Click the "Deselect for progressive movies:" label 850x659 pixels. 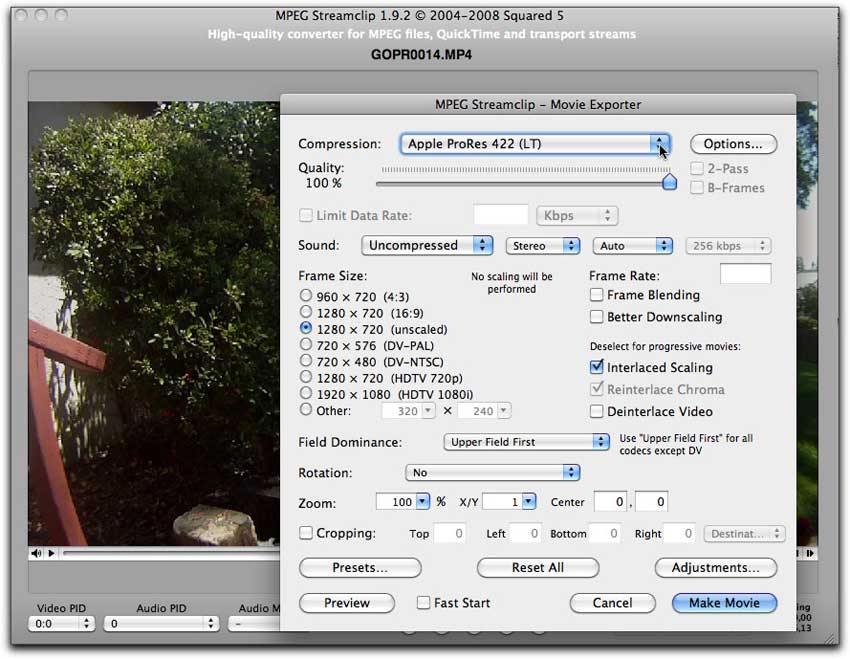[x=665, y=346]
